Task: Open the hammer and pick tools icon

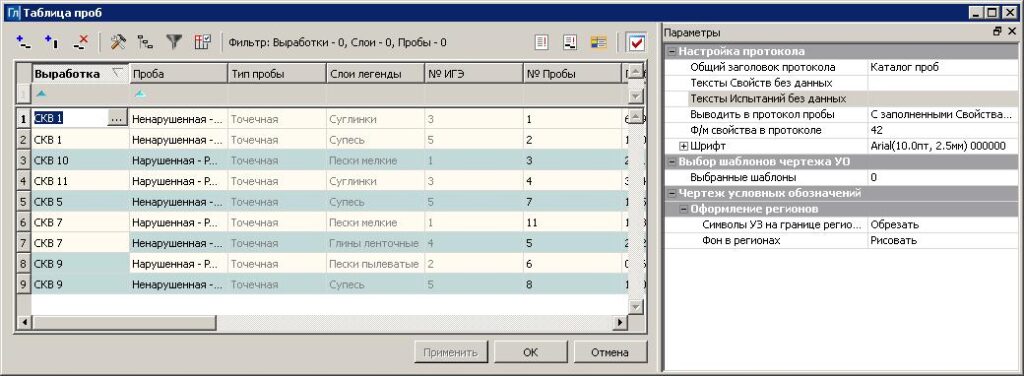Action: 118,42
